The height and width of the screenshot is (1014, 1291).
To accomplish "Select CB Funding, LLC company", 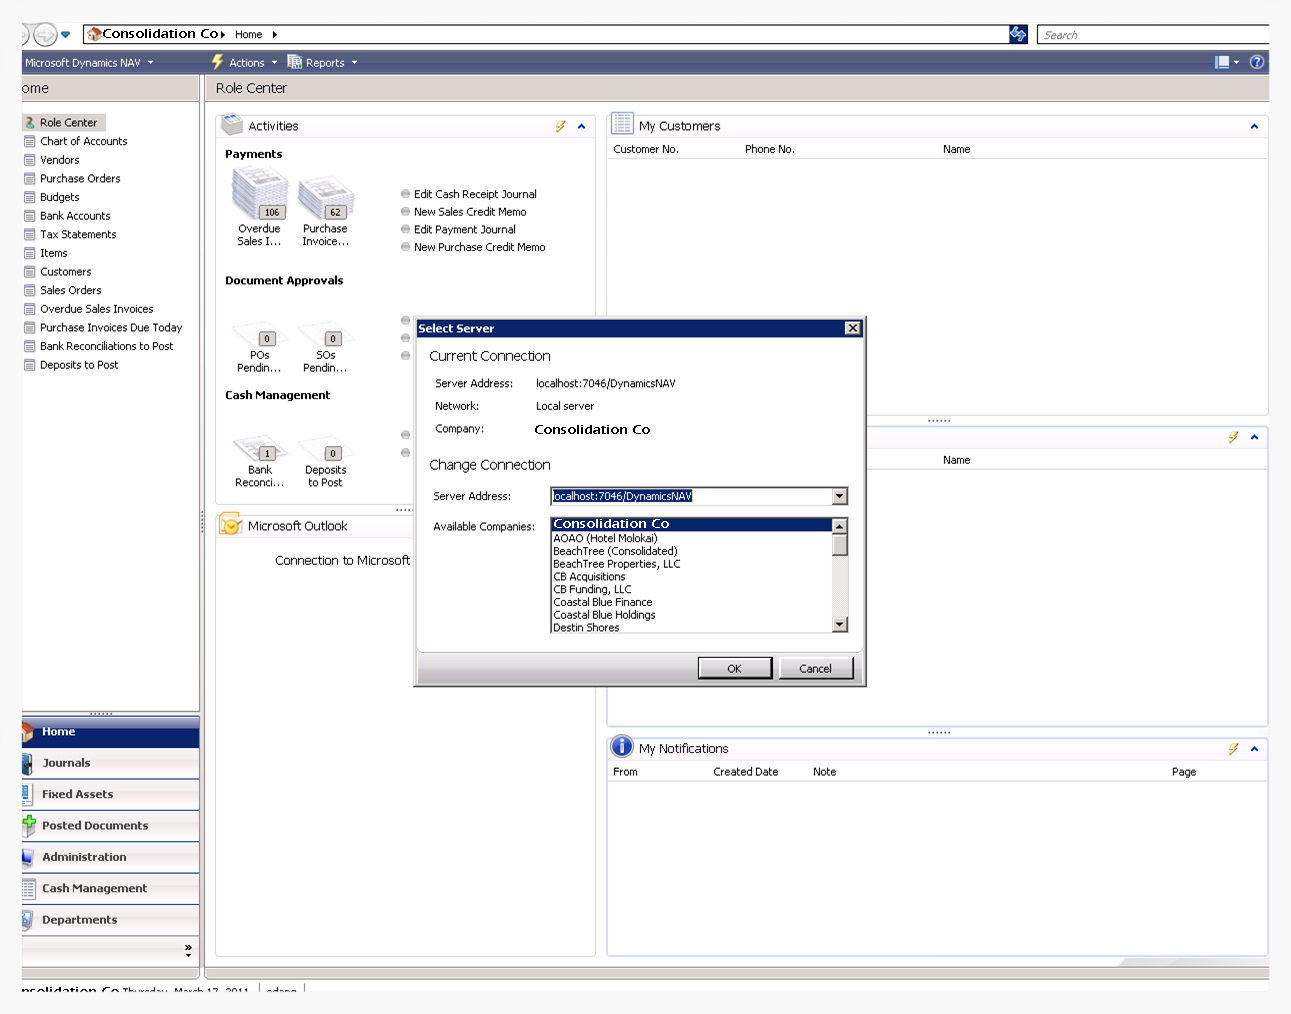I will click(x=692, y=589).
